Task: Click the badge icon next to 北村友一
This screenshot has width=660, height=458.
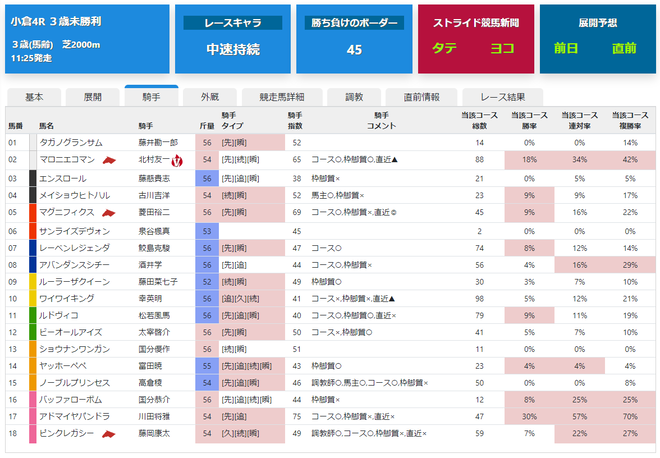Action: click(x=178, y=160)
